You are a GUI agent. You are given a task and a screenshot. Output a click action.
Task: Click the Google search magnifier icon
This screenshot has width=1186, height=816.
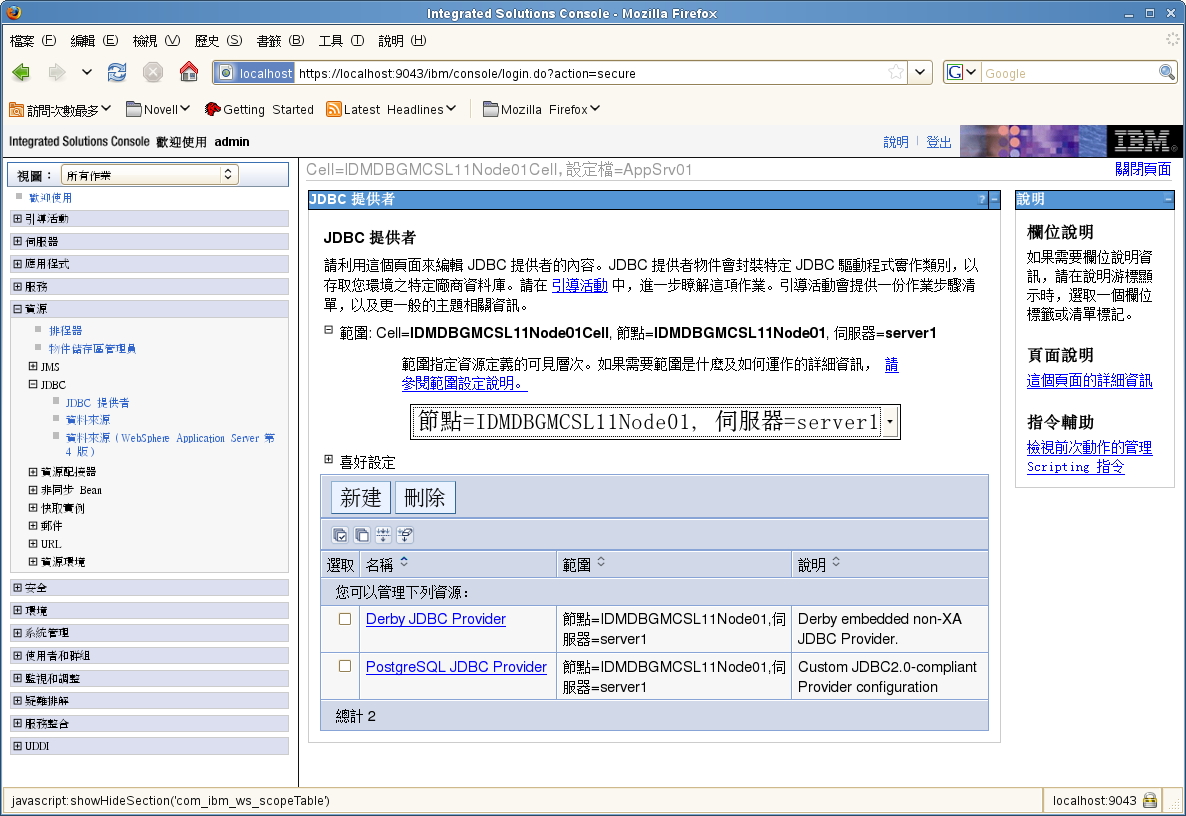pyautogui.click(x=1166, y=73)
